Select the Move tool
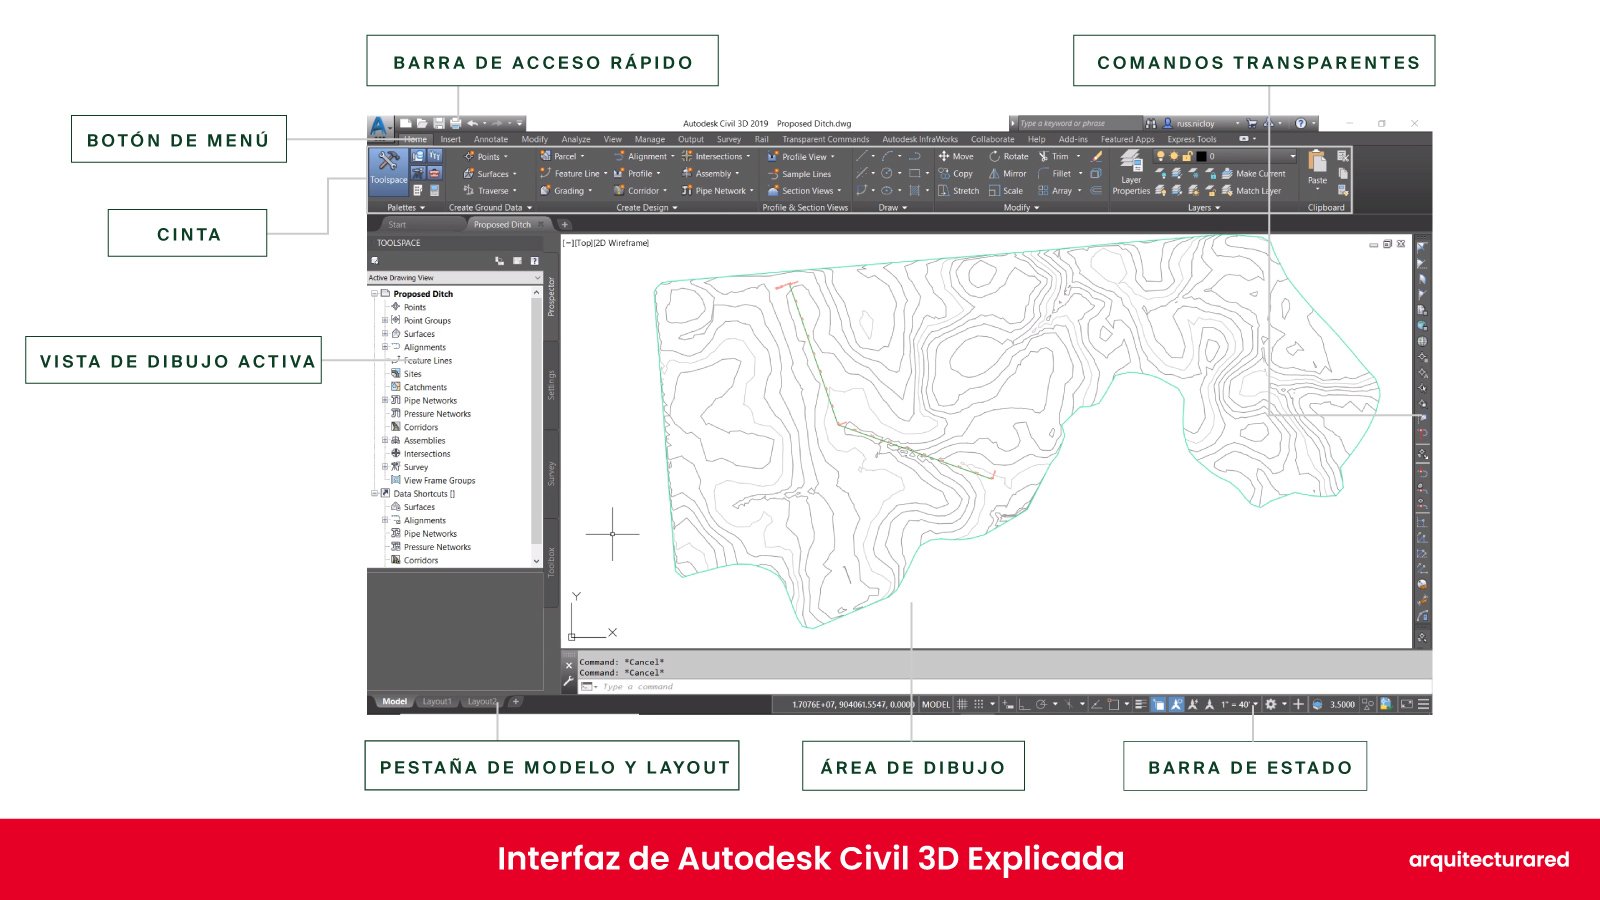Image resolution: width=1600 pixels, height=900 pixels. point(956,156)
